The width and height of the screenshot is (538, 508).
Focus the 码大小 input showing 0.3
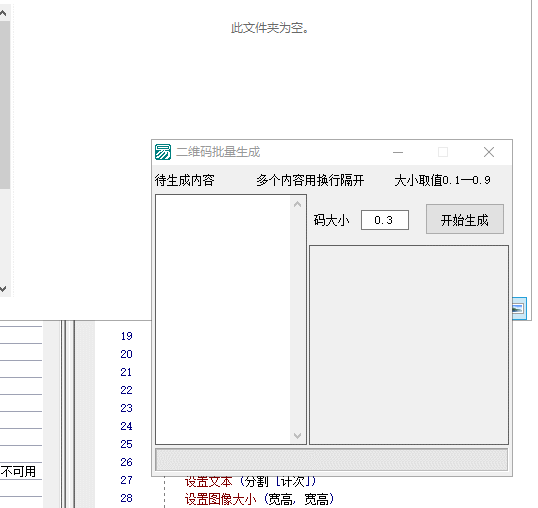pyautogui.click(x=385, y=220)
